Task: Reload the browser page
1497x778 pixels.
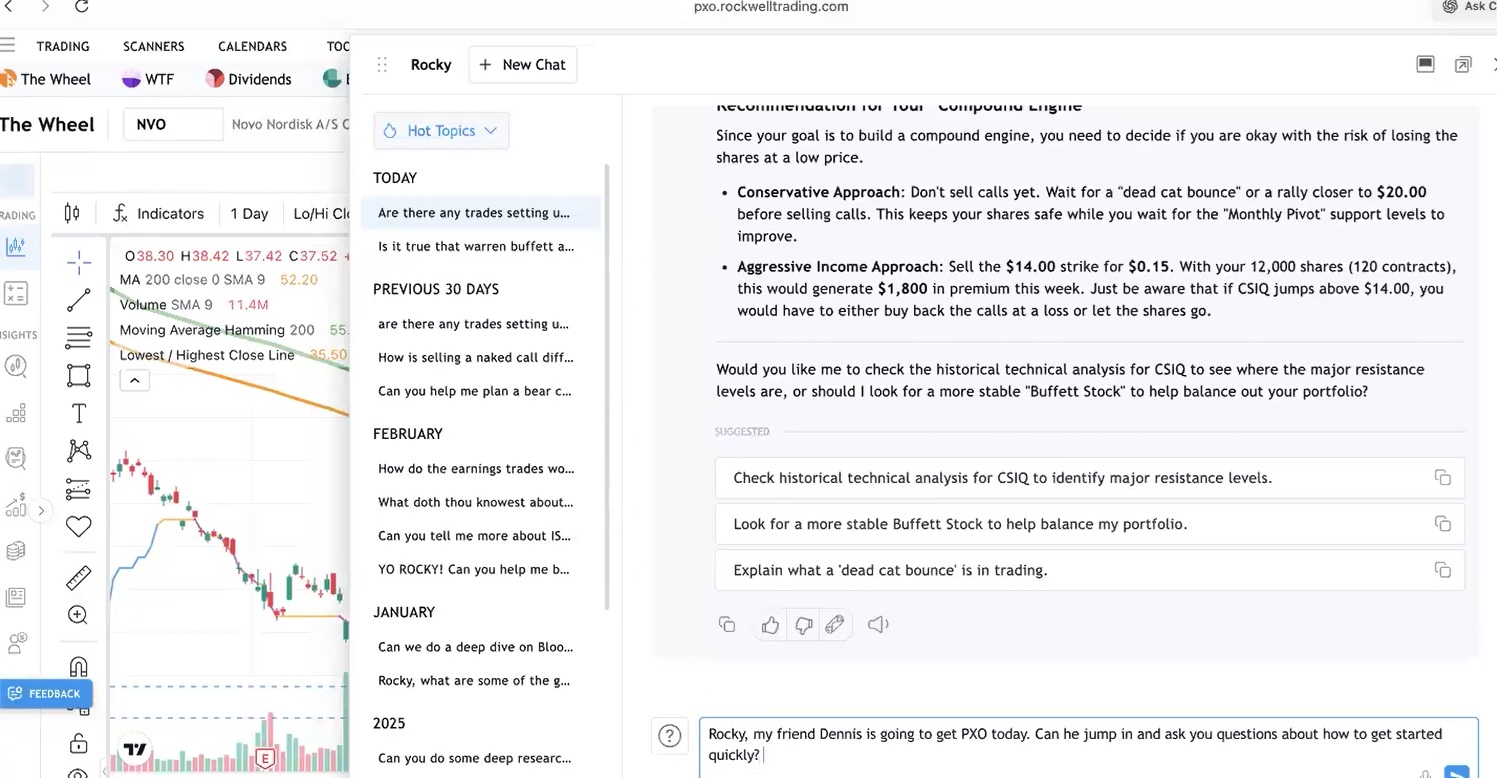Action: pyautogui.click(x=82, y=7)
